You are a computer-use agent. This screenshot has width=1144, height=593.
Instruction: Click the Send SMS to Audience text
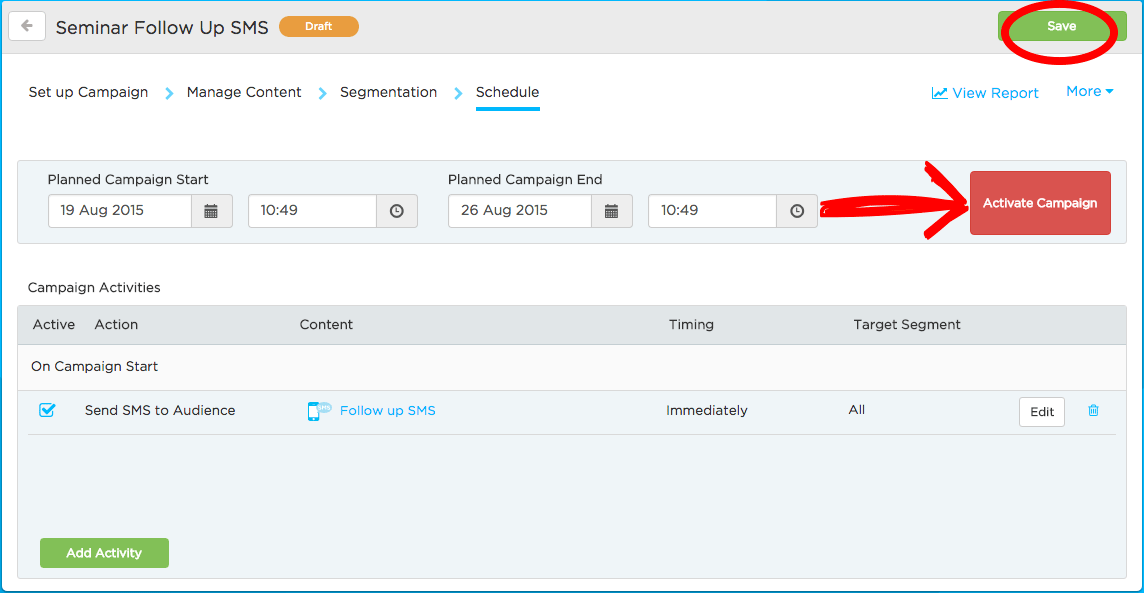point(160,411)
